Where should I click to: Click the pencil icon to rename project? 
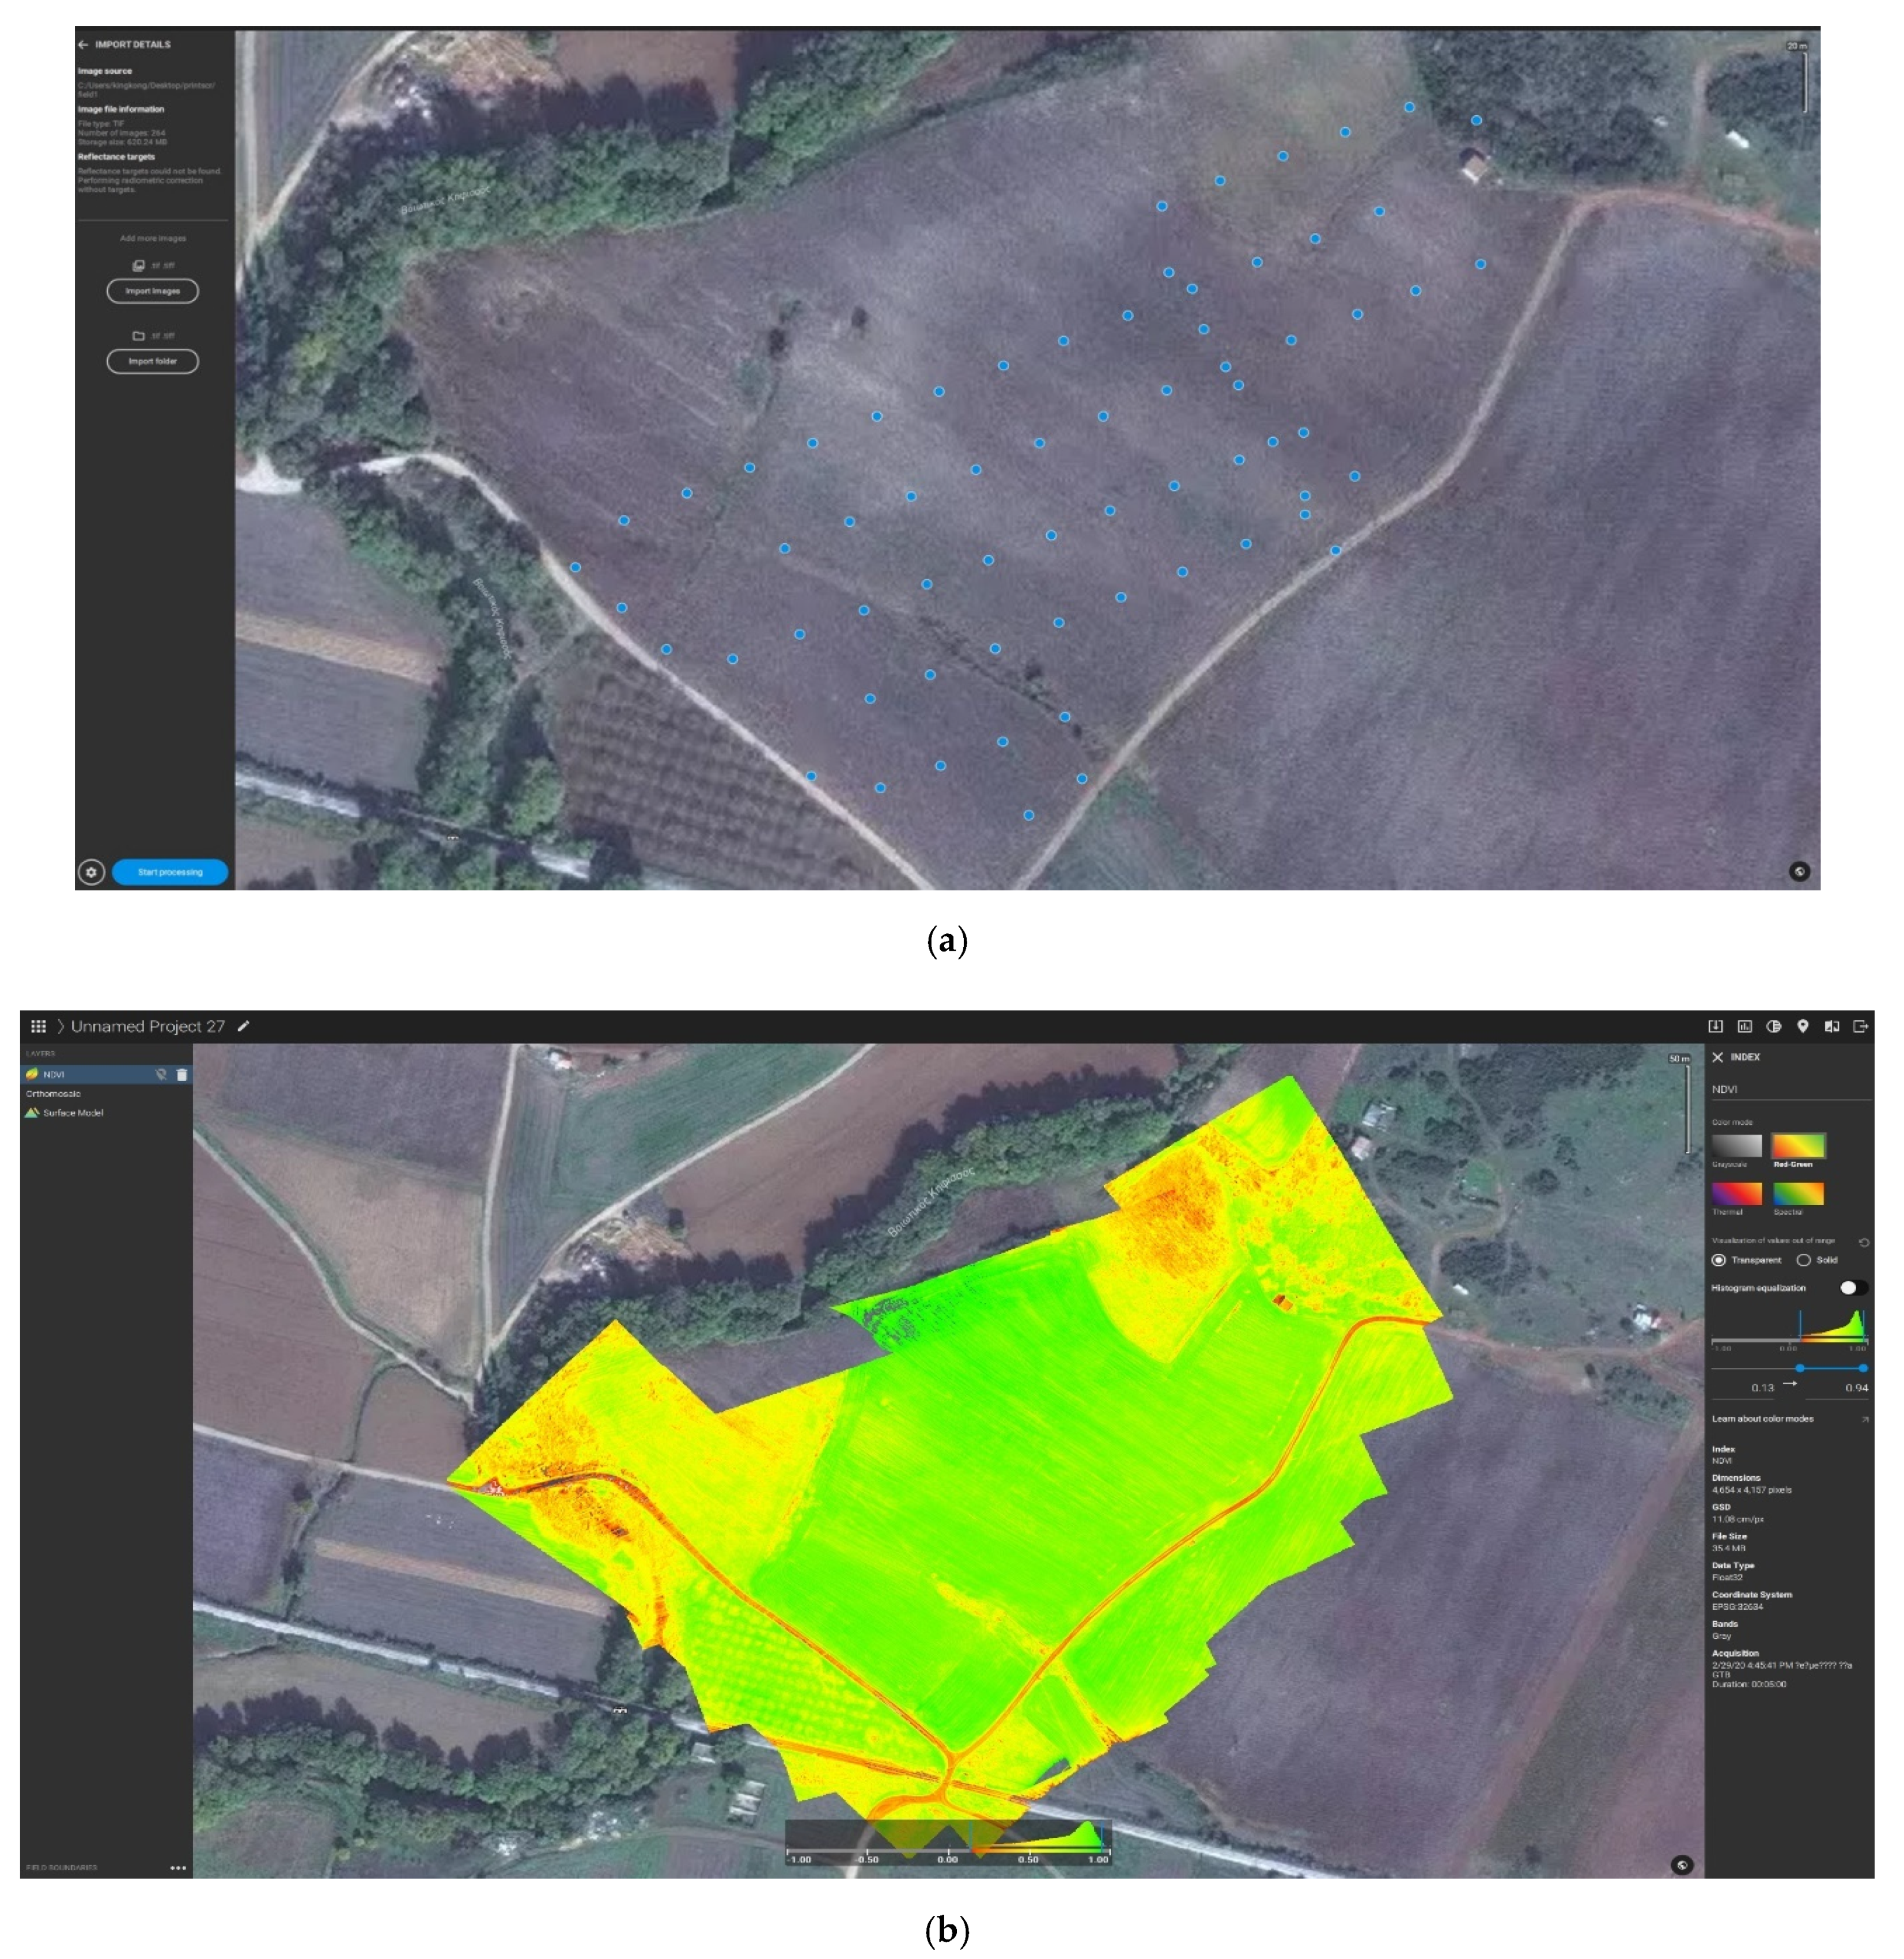(243, 1026)
